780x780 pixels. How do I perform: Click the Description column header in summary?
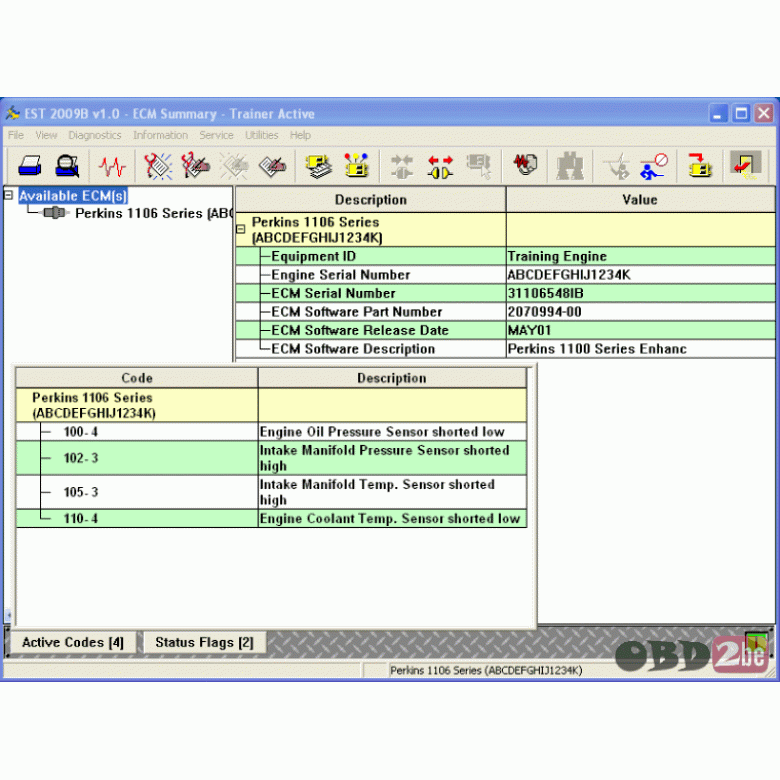pos(371,199)
